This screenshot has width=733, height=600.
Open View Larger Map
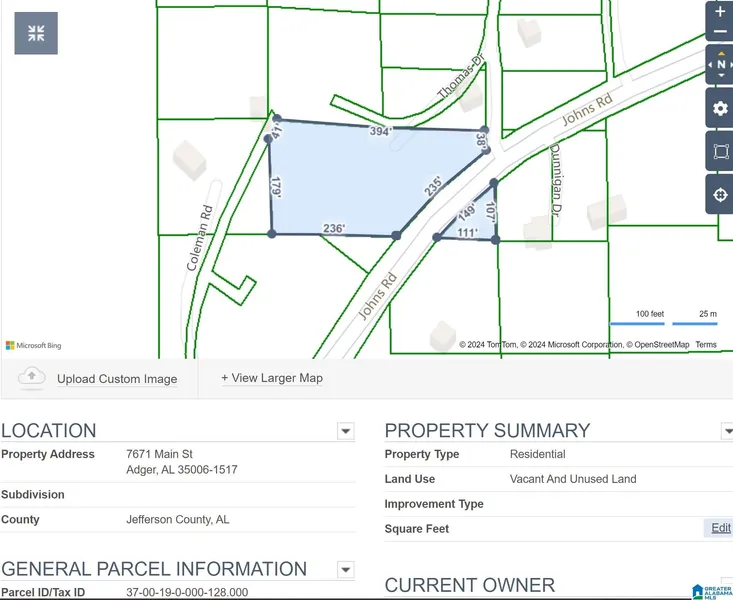[271, 378]
